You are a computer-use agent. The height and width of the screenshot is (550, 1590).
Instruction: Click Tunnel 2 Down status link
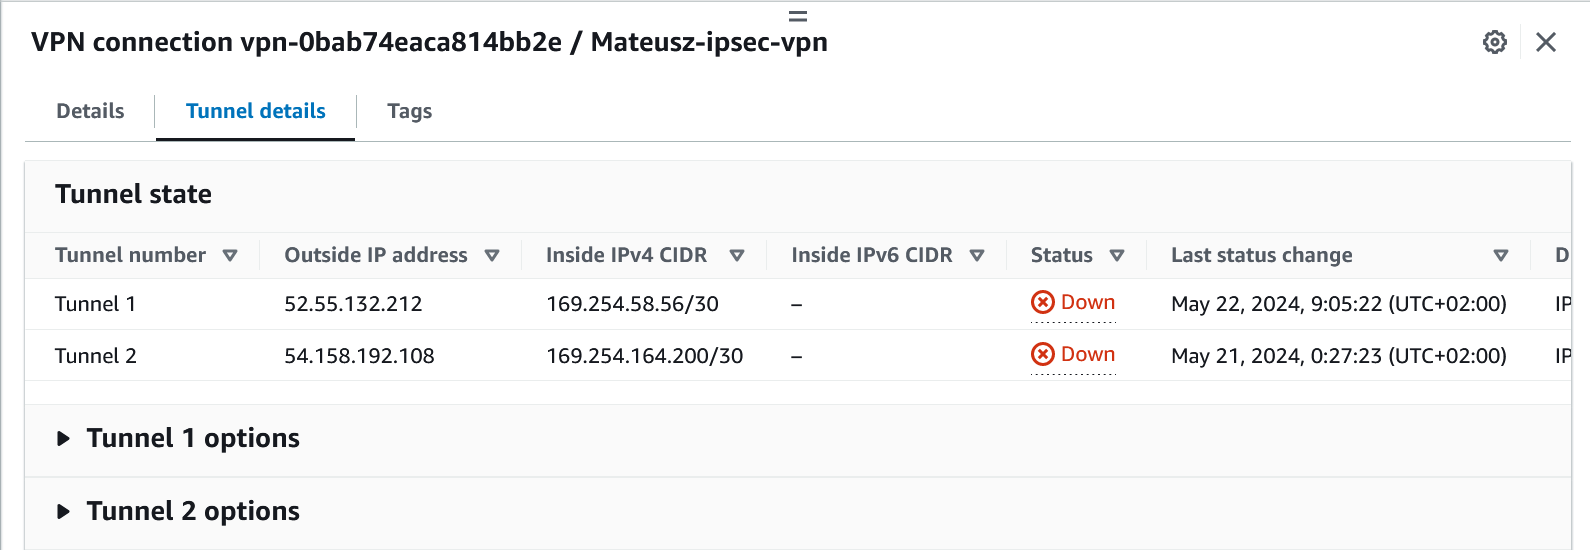[1087, 354]
